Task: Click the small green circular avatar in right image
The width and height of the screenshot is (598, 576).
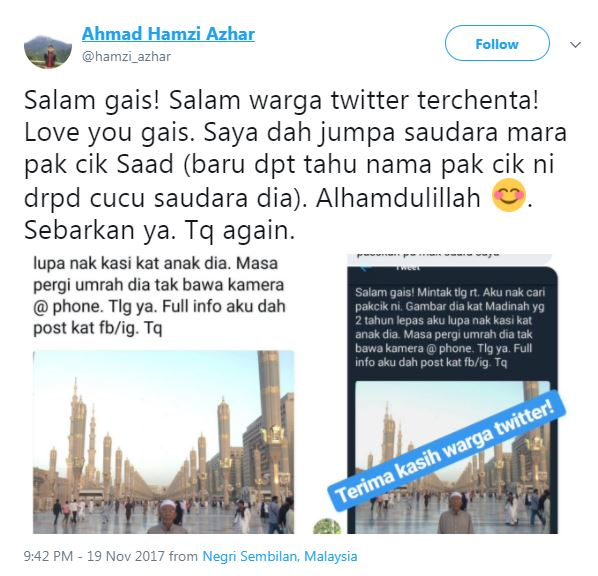Action: 327,526
